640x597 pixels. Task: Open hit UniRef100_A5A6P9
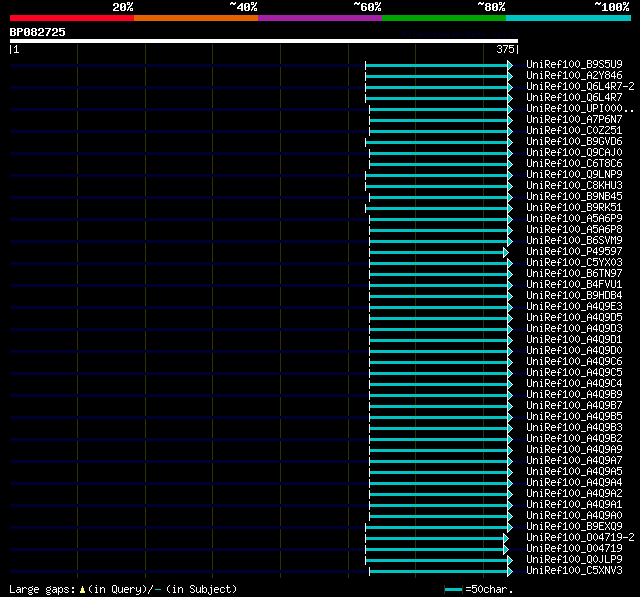(574, 219)
